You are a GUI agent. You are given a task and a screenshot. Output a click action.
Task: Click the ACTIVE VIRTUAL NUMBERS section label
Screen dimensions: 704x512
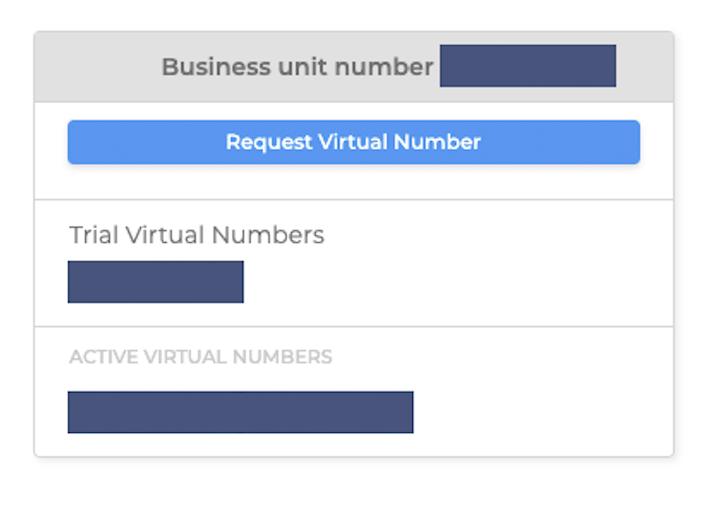click(200, 357)
